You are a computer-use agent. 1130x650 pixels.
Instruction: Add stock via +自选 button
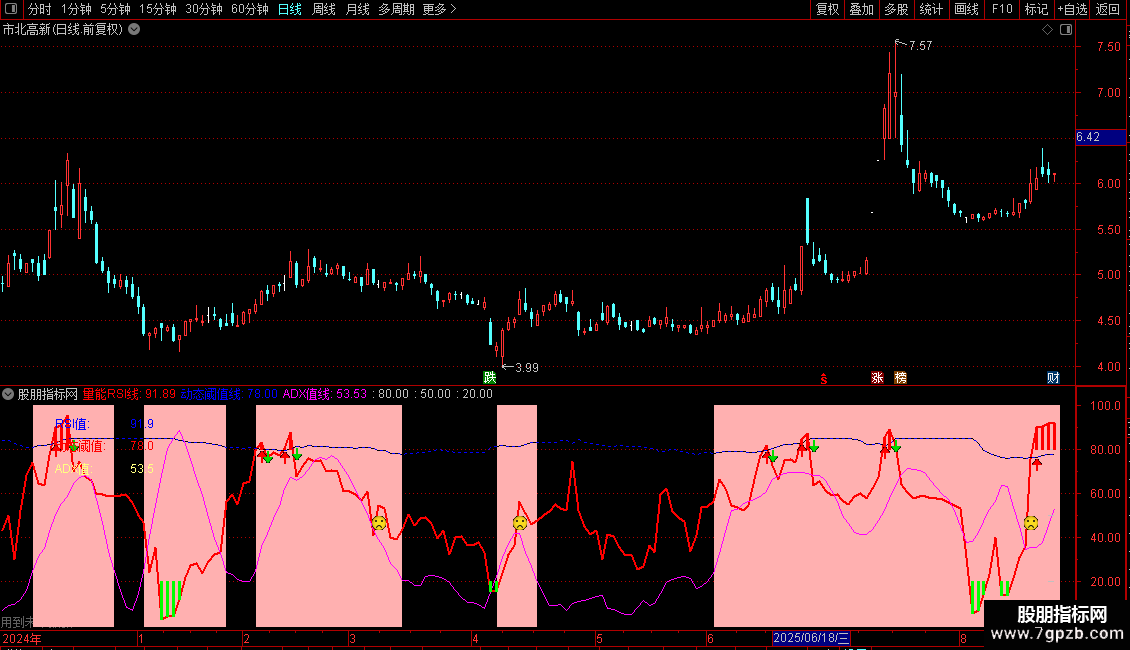click(1072, 9)
